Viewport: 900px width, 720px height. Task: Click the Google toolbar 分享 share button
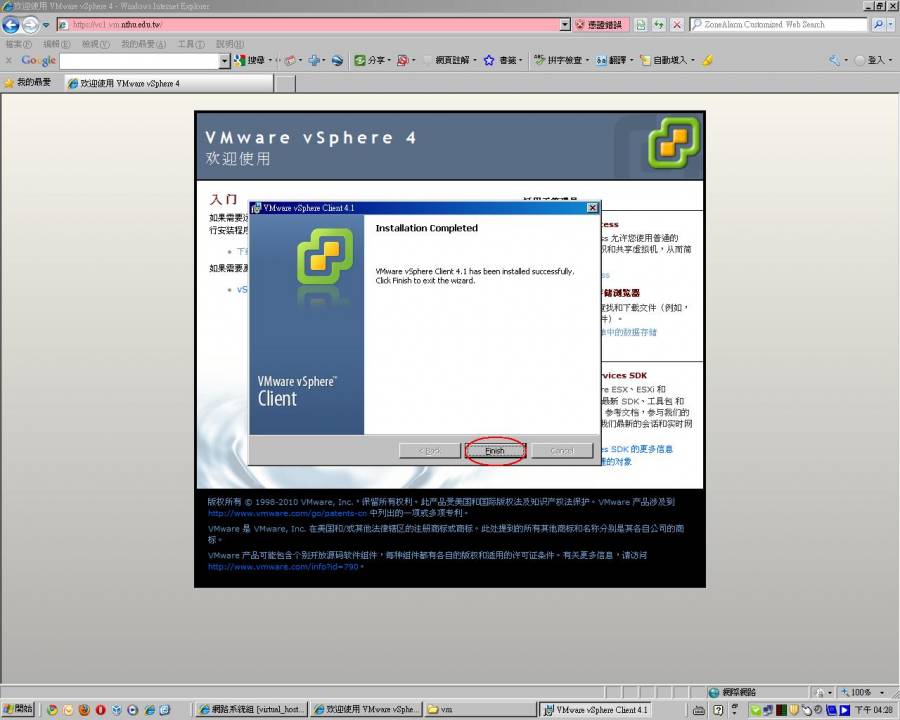(370, 61)
